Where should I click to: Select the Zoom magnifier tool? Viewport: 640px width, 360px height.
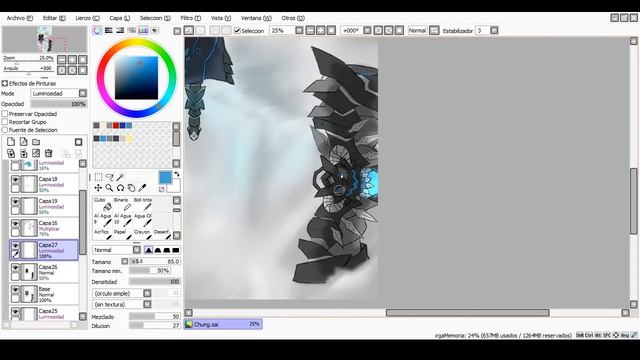coord(109,188)
